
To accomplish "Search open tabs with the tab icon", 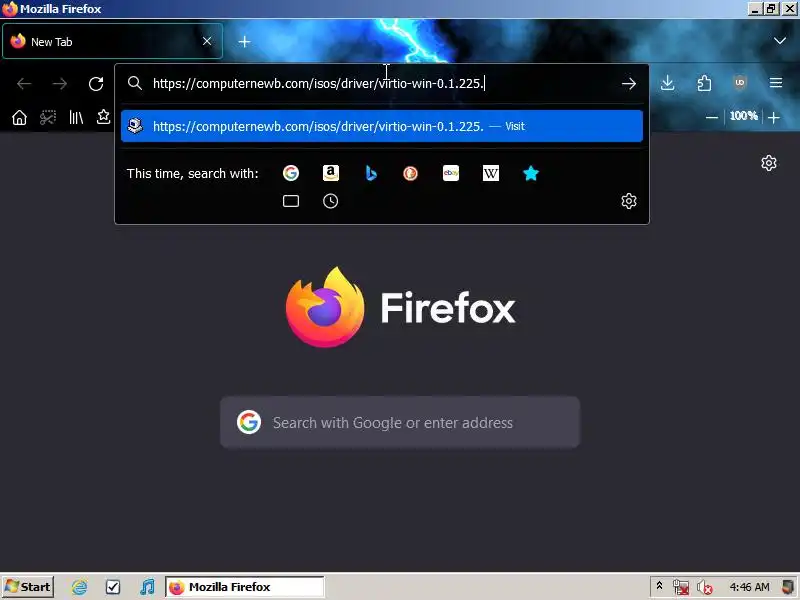I will tap(291, 201).
